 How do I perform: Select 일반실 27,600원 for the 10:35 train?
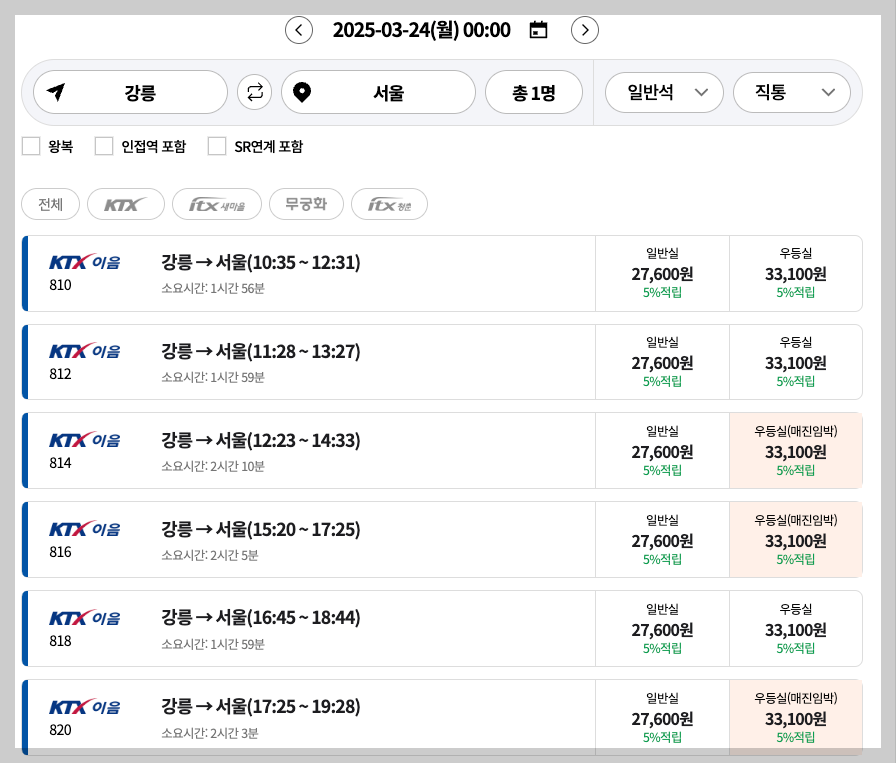662,273
